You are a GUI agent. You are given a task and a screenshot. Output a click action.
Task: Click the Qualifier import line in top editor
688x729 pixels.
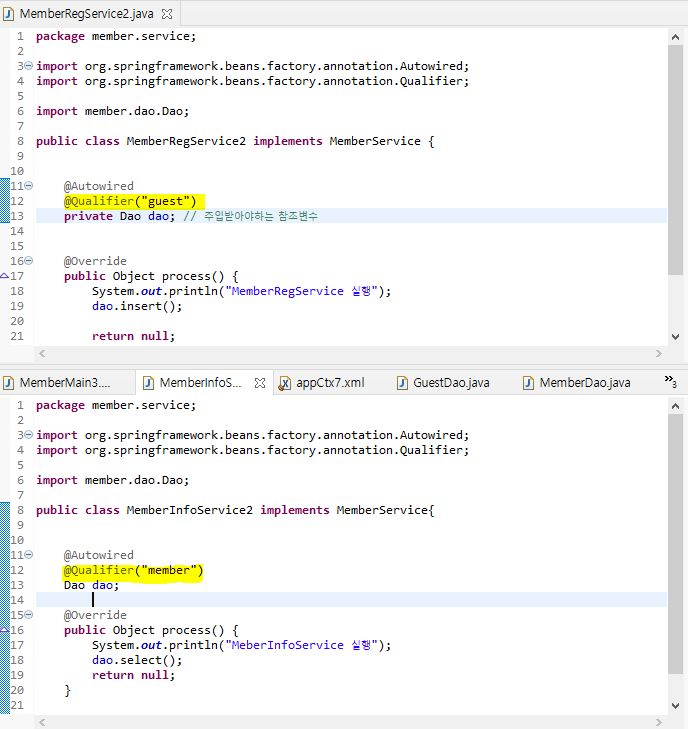pyautogui.click(x=253, y=81)
